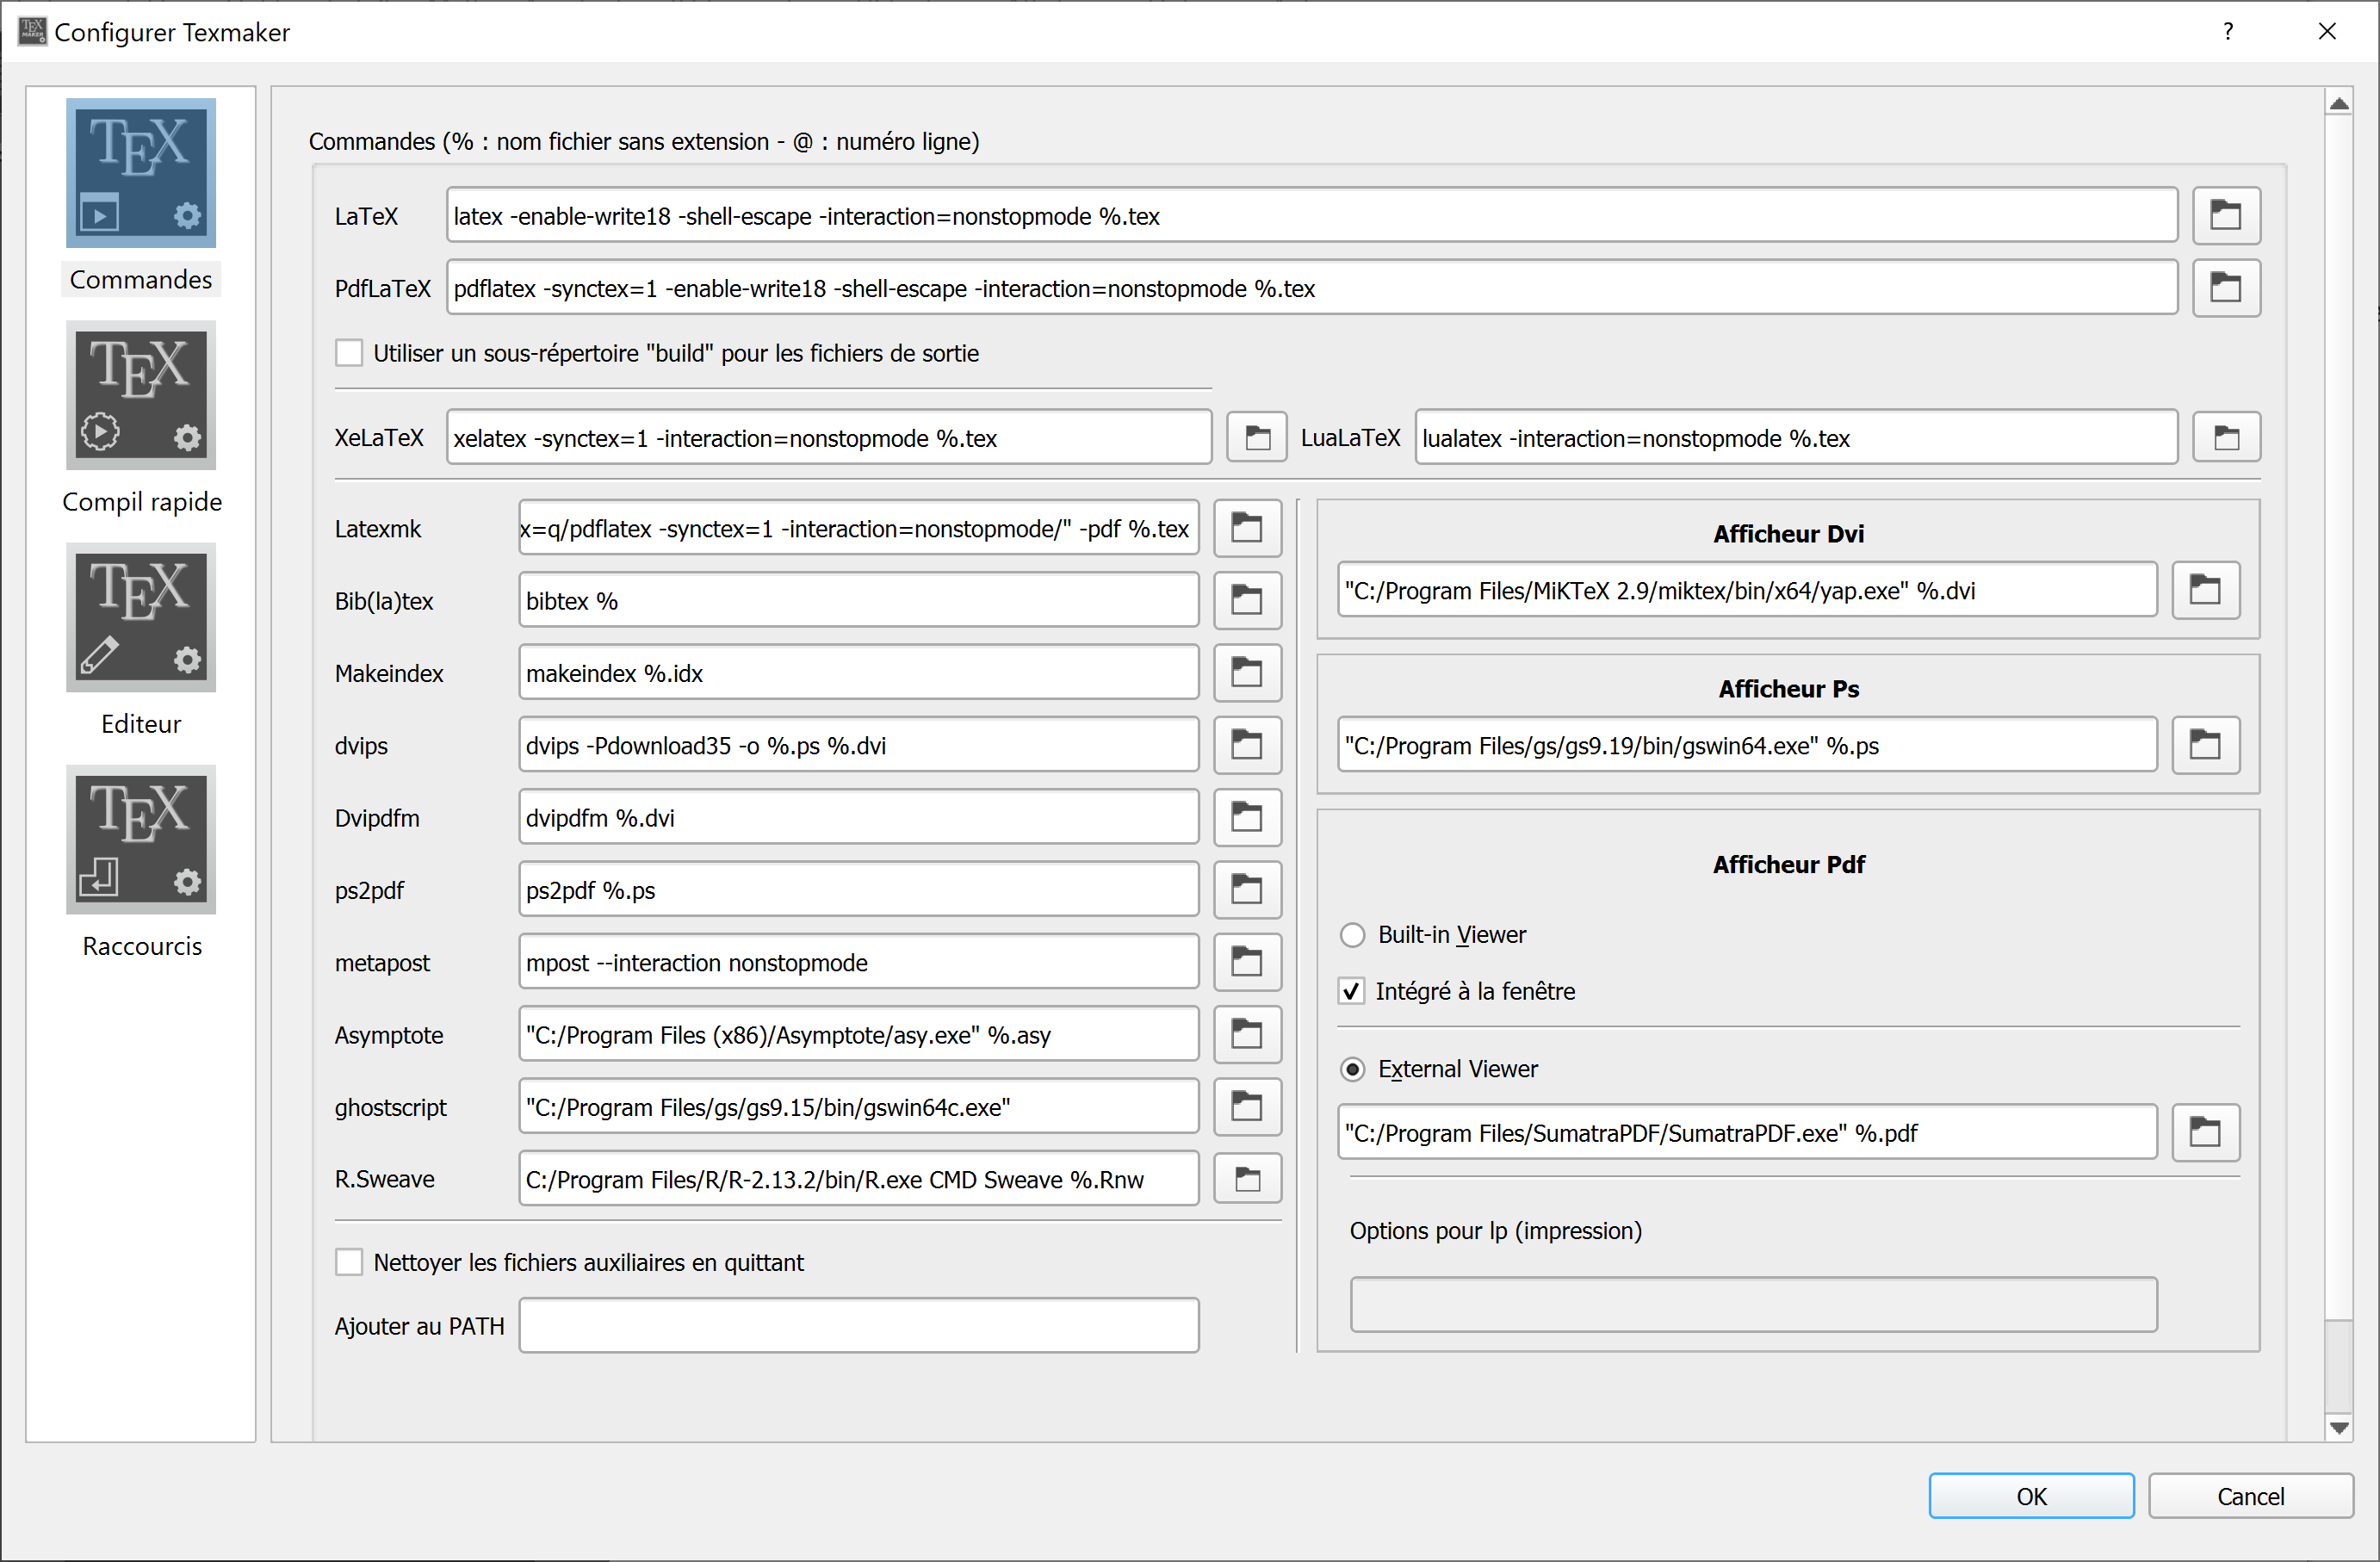
Task: Enable the build sous-répertoire checkbox
Action: (x=348, y=352)
